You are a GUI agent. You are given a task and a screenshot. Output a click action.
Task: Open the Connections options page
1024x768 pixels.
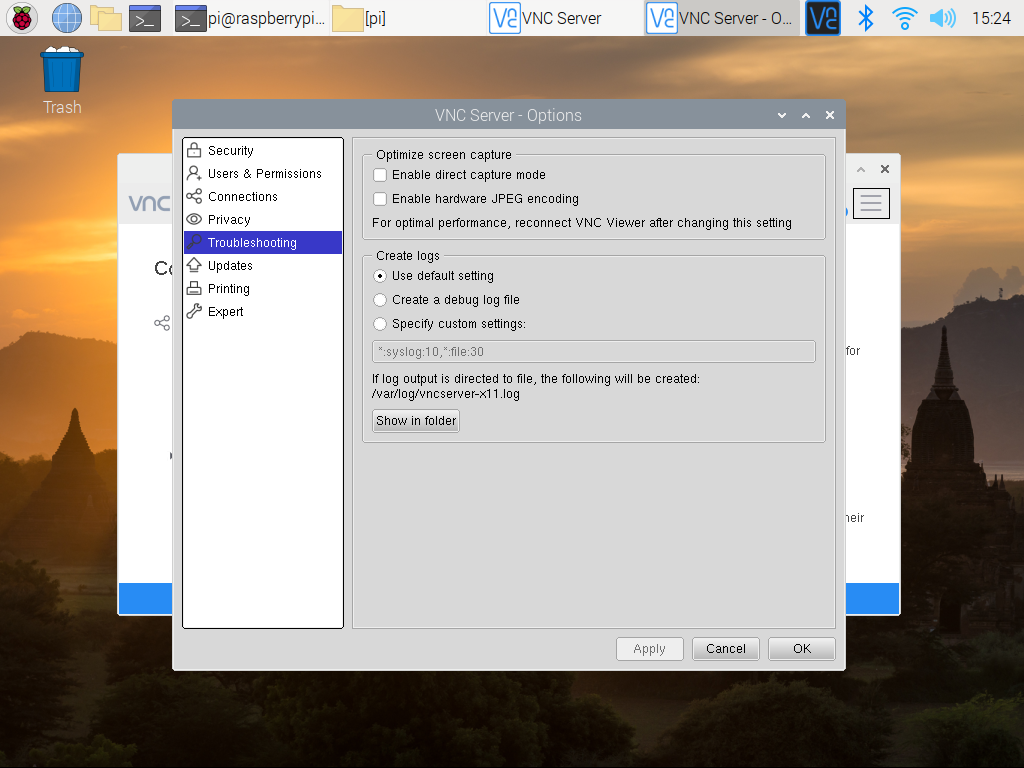pyautogui.click(x=263, y=197)
